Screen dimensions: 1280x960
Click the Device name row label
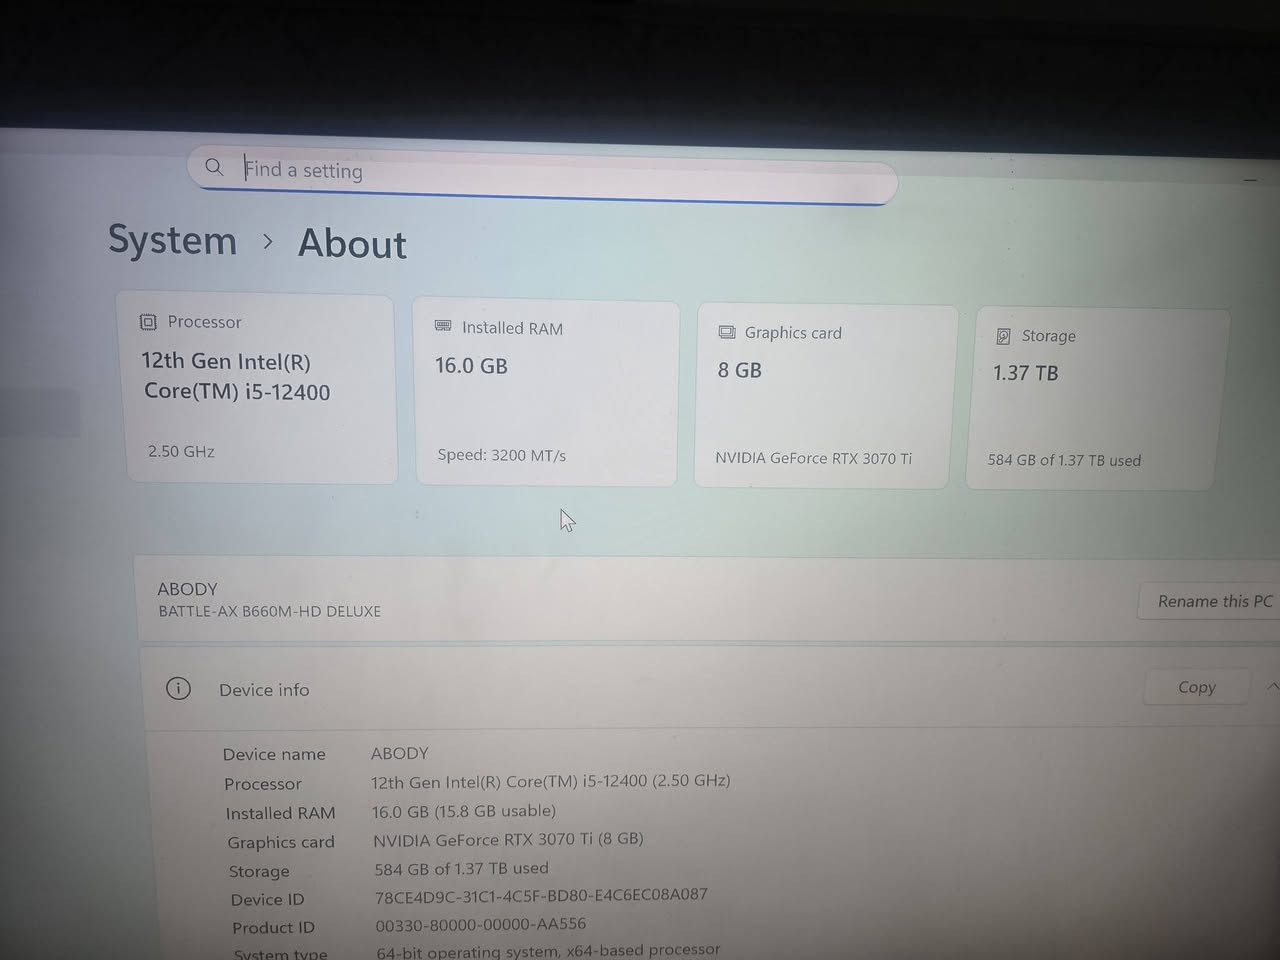pos(274,754)
